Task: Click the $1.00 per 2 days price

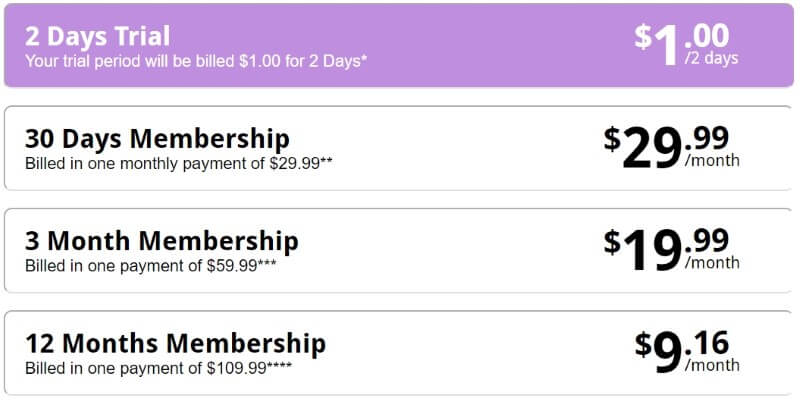Action: [686, 45]
